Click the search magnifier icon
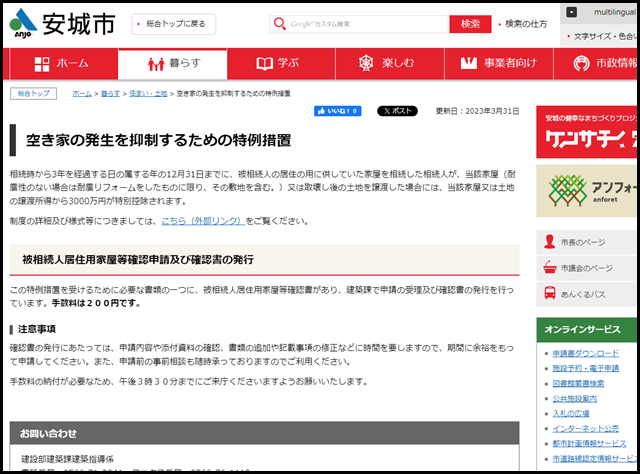The width and height of the screenshot is (640, 474). pyautogui.click(x=280, y=24)
